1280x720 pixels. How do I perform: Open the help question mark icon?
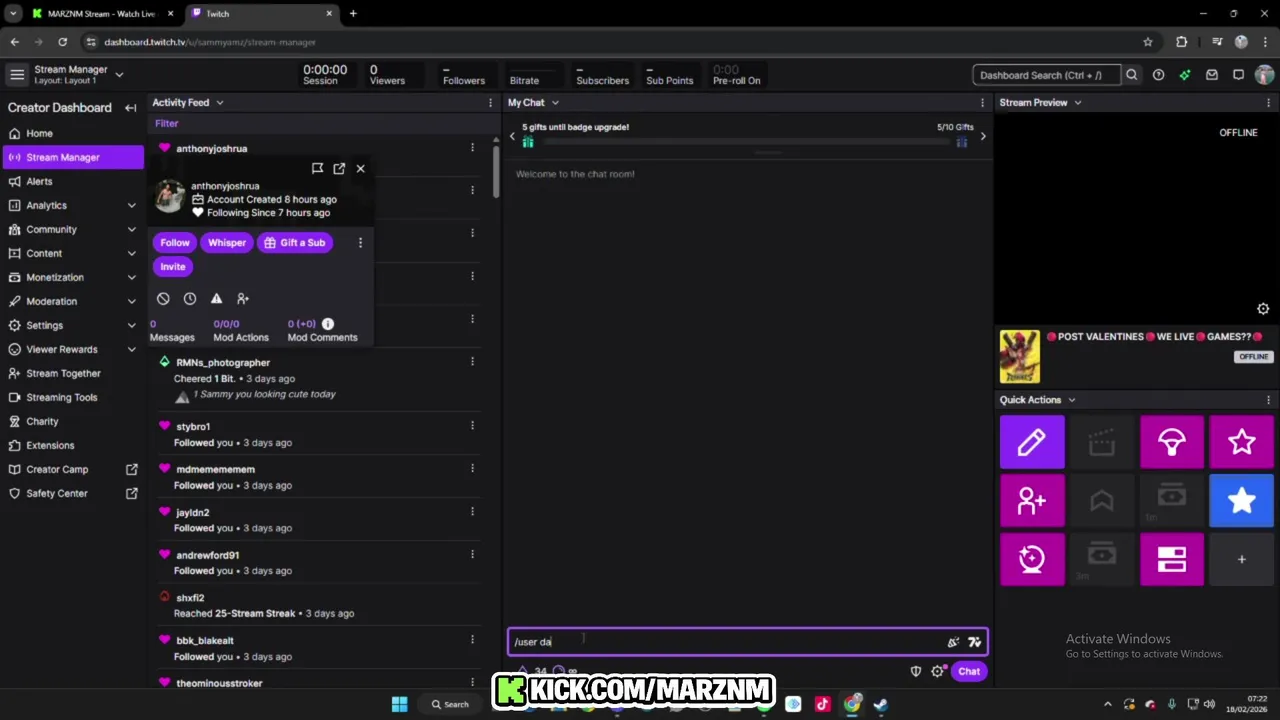click(1158, 75)
